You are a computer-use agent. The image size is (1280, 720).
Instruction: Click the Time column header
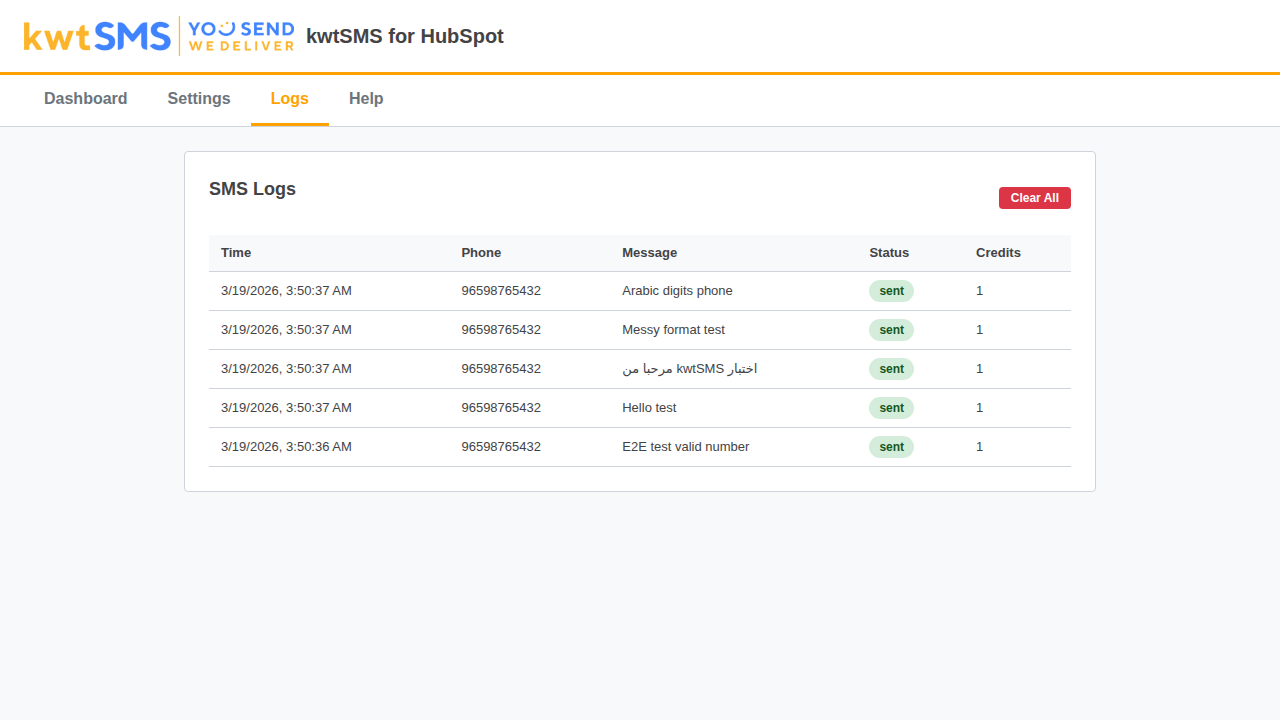click(236, 253)
